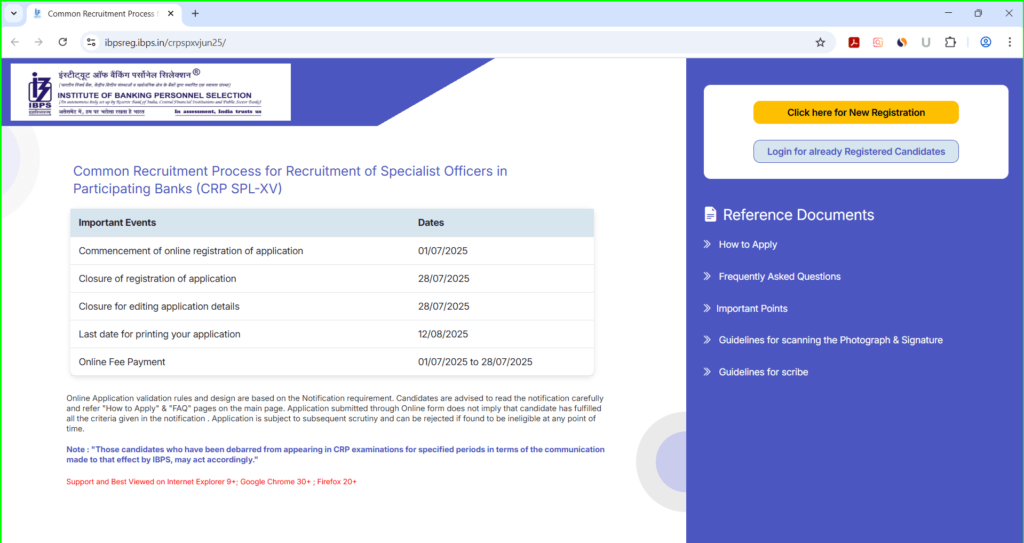1024x543 pixels.
Task: Click the Important Events column header
Action: click(x=117, y=223)
